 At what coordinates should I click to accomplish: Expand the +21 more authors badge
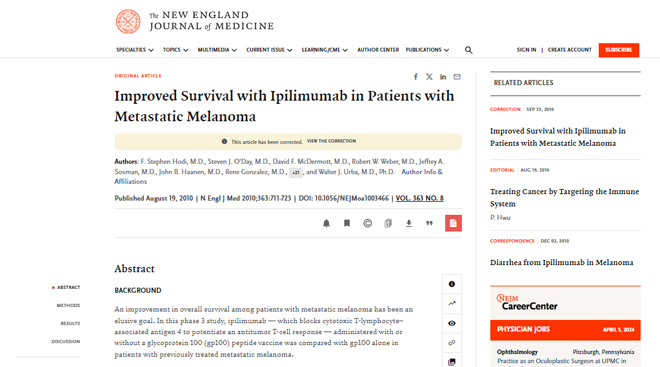295,173
